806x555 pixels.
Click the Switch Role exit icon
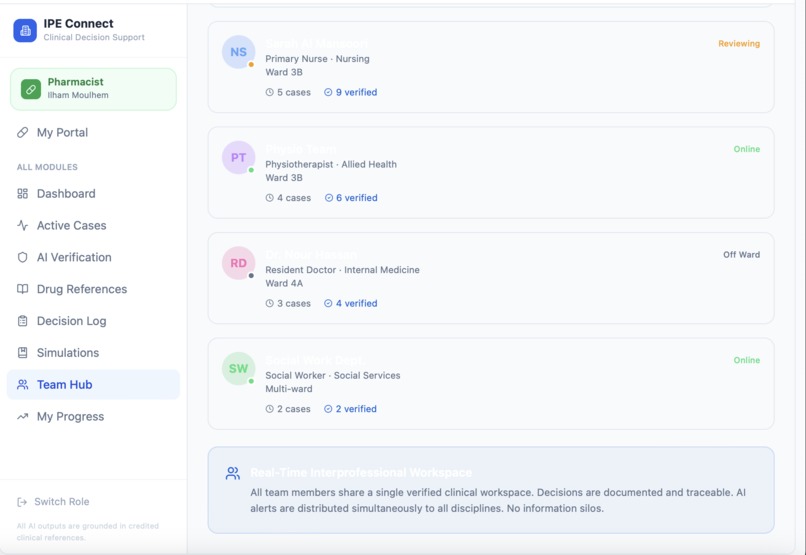pyautogui.click(x=22, y=502)
